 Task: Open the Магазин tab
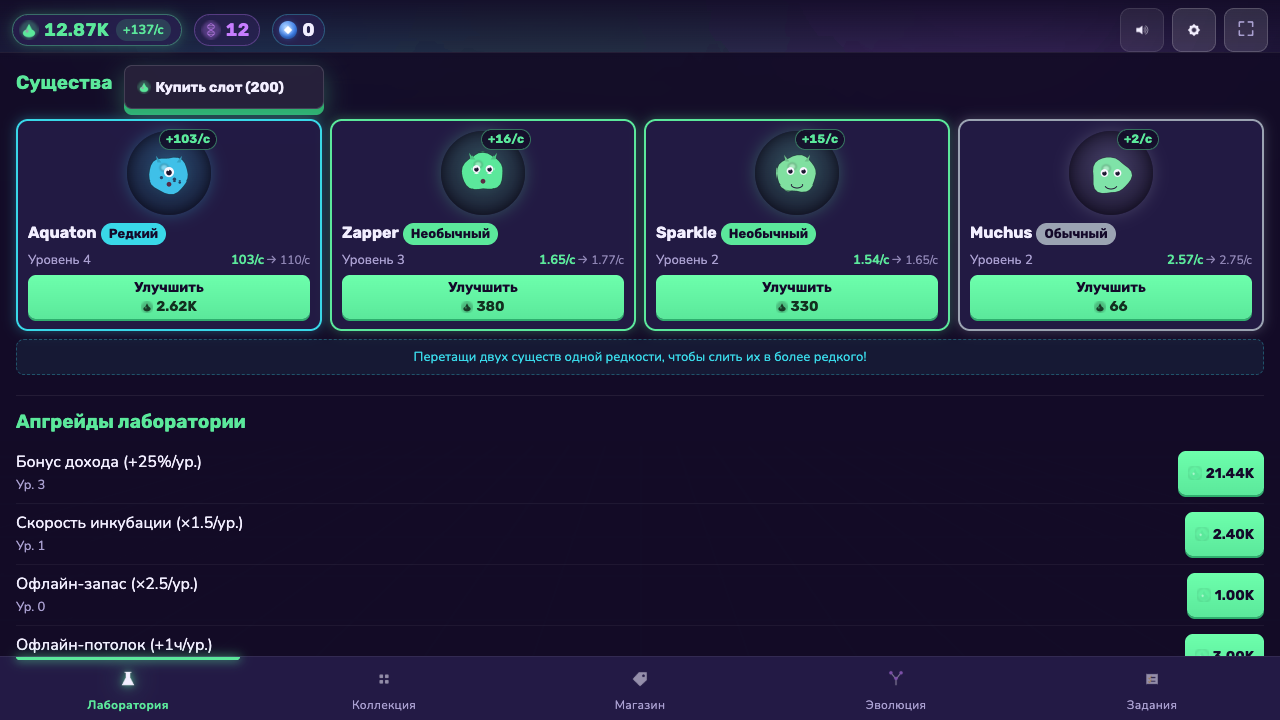(640, 689)
